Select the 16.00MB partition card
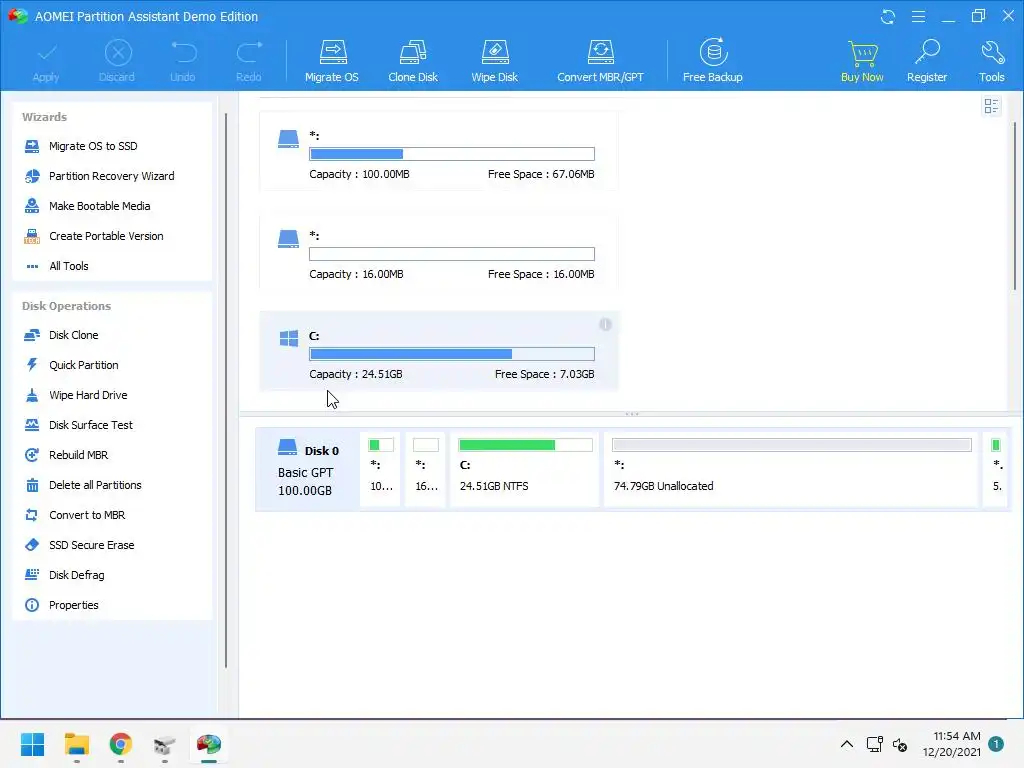 [x=439, y=251]
